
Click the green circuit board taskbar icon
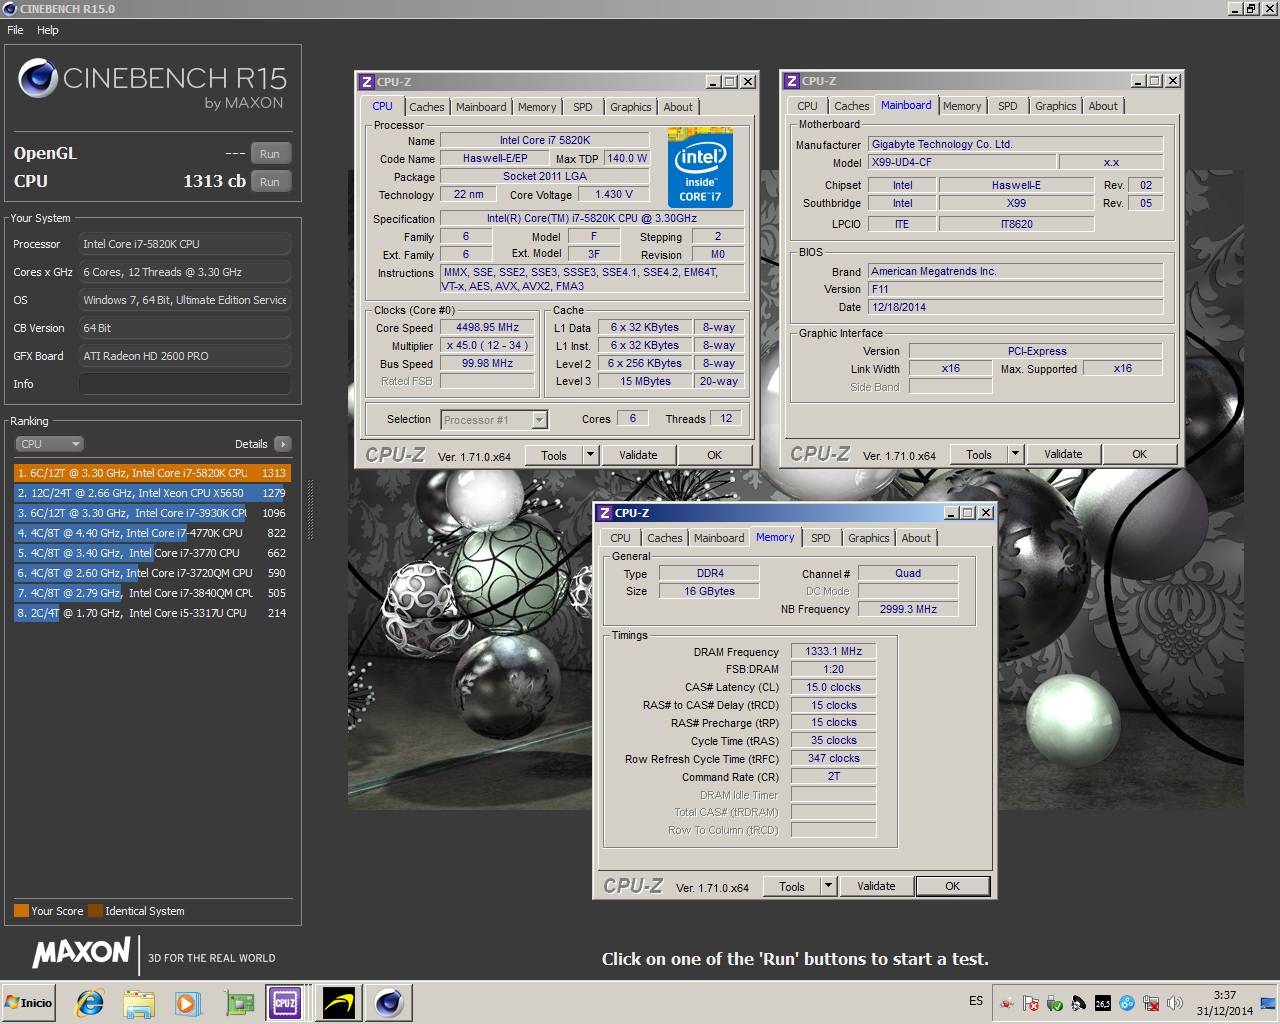[x=239, y=1003]
